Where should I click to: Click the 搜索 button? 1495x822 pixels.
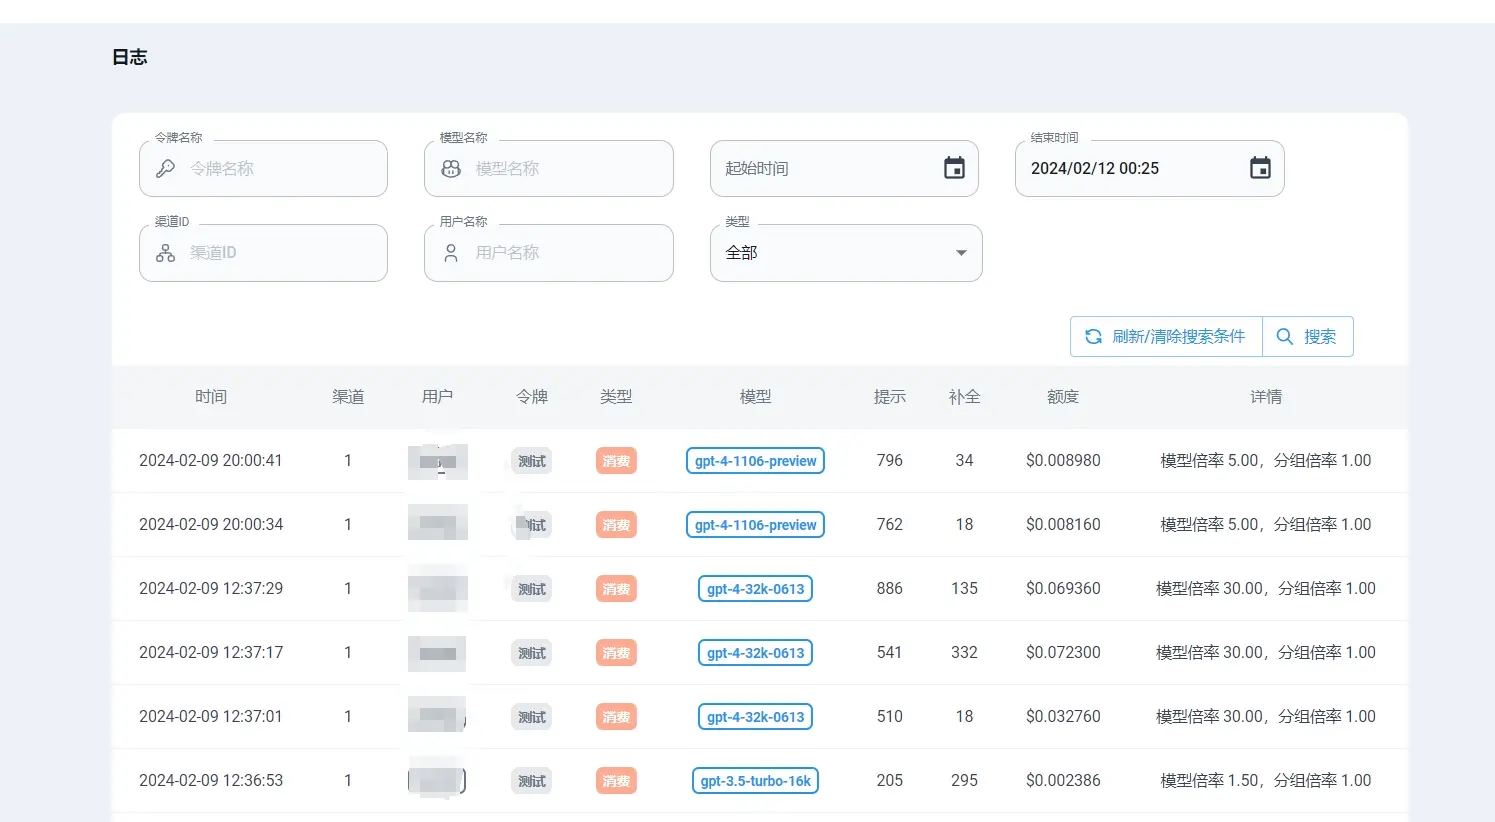(1308, 336)
